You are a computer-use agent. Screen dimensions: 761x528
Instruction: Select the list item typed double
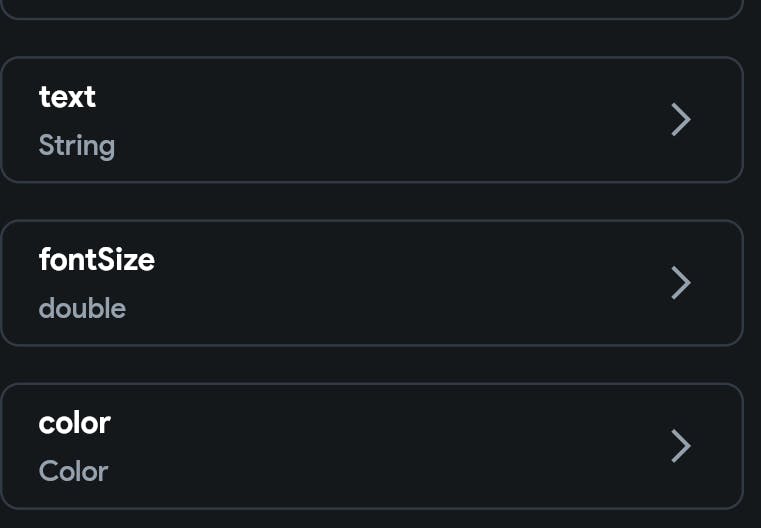pyautogui.click(x=371, y=283)
